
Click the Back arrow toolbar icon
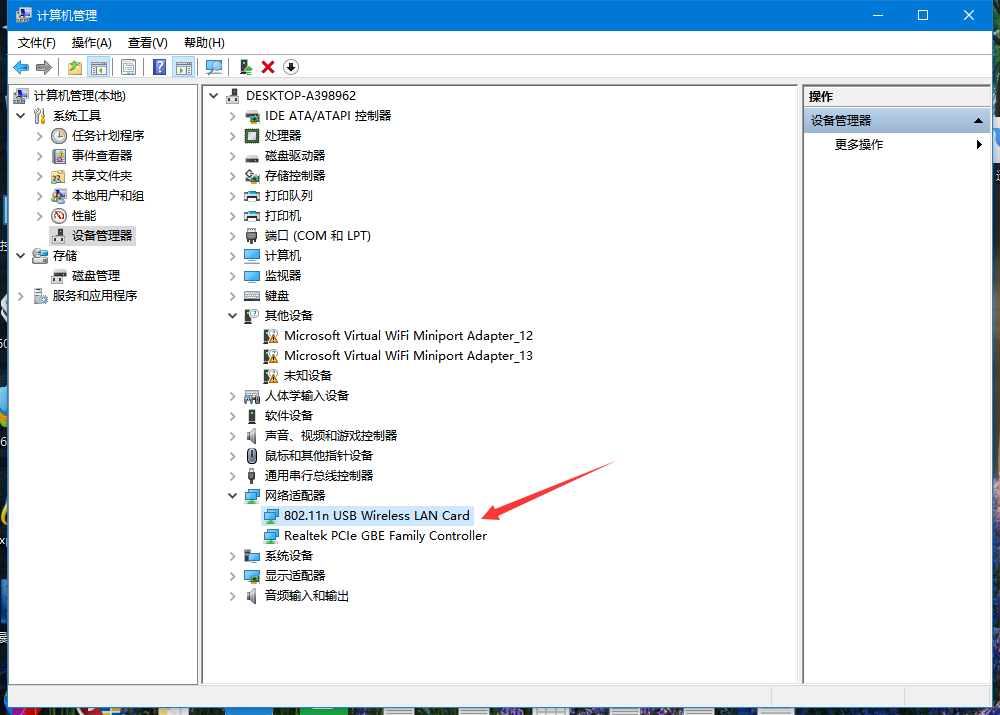click(21, 67)
